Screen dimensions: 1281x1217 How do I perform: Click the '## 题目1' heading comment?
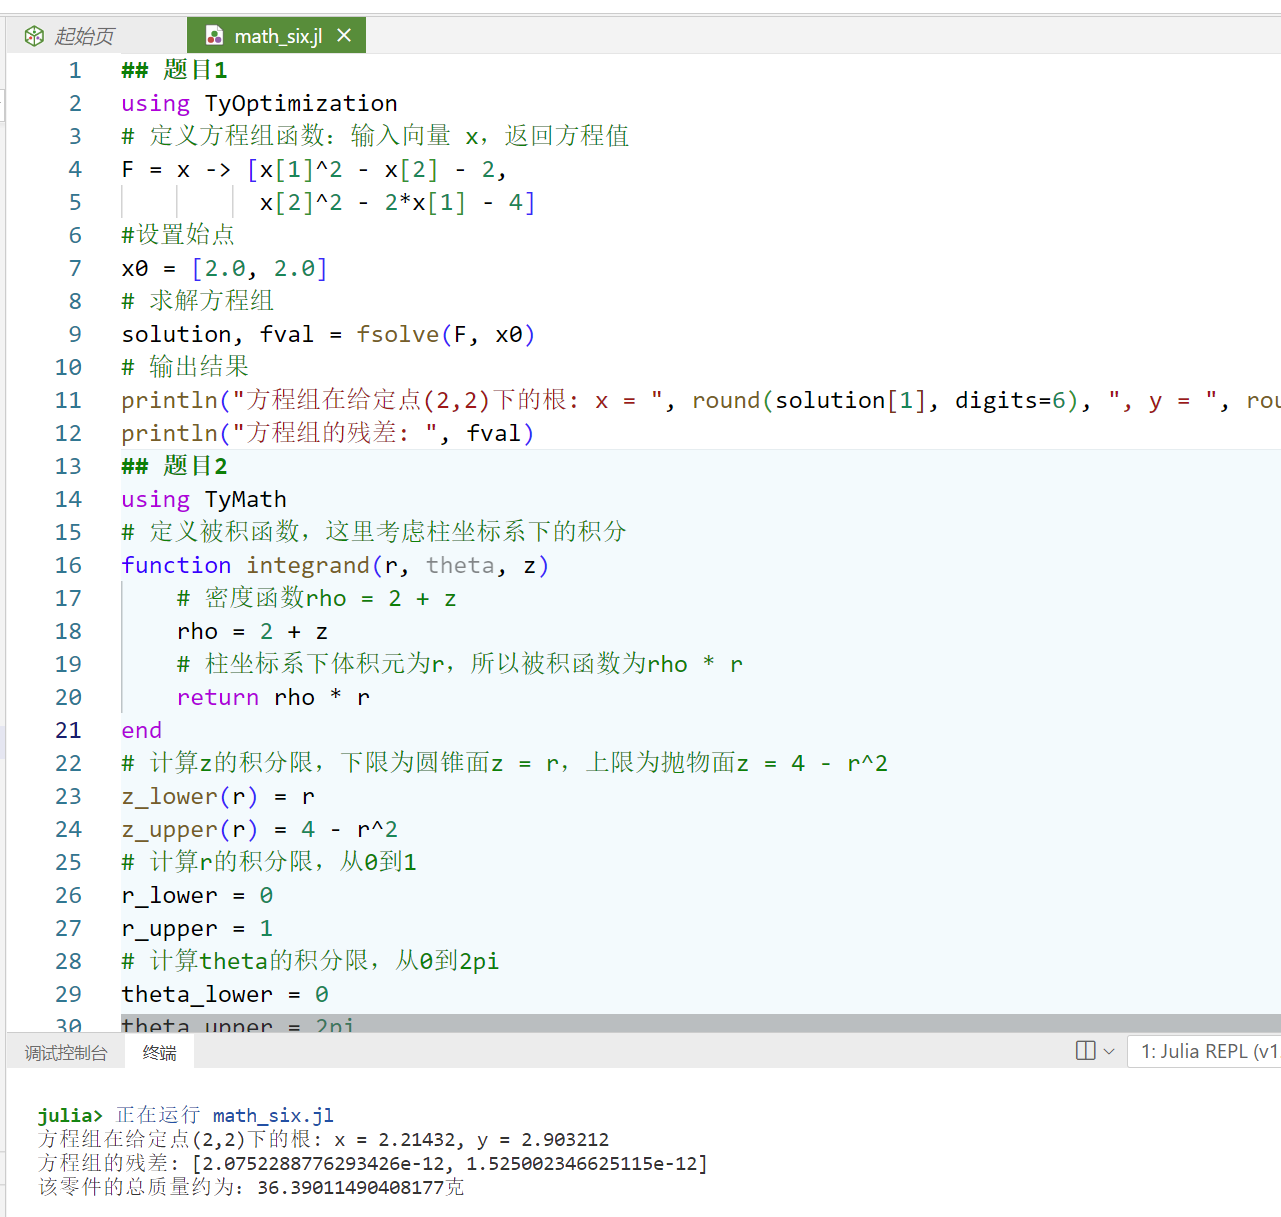click(x=174, y=70)
